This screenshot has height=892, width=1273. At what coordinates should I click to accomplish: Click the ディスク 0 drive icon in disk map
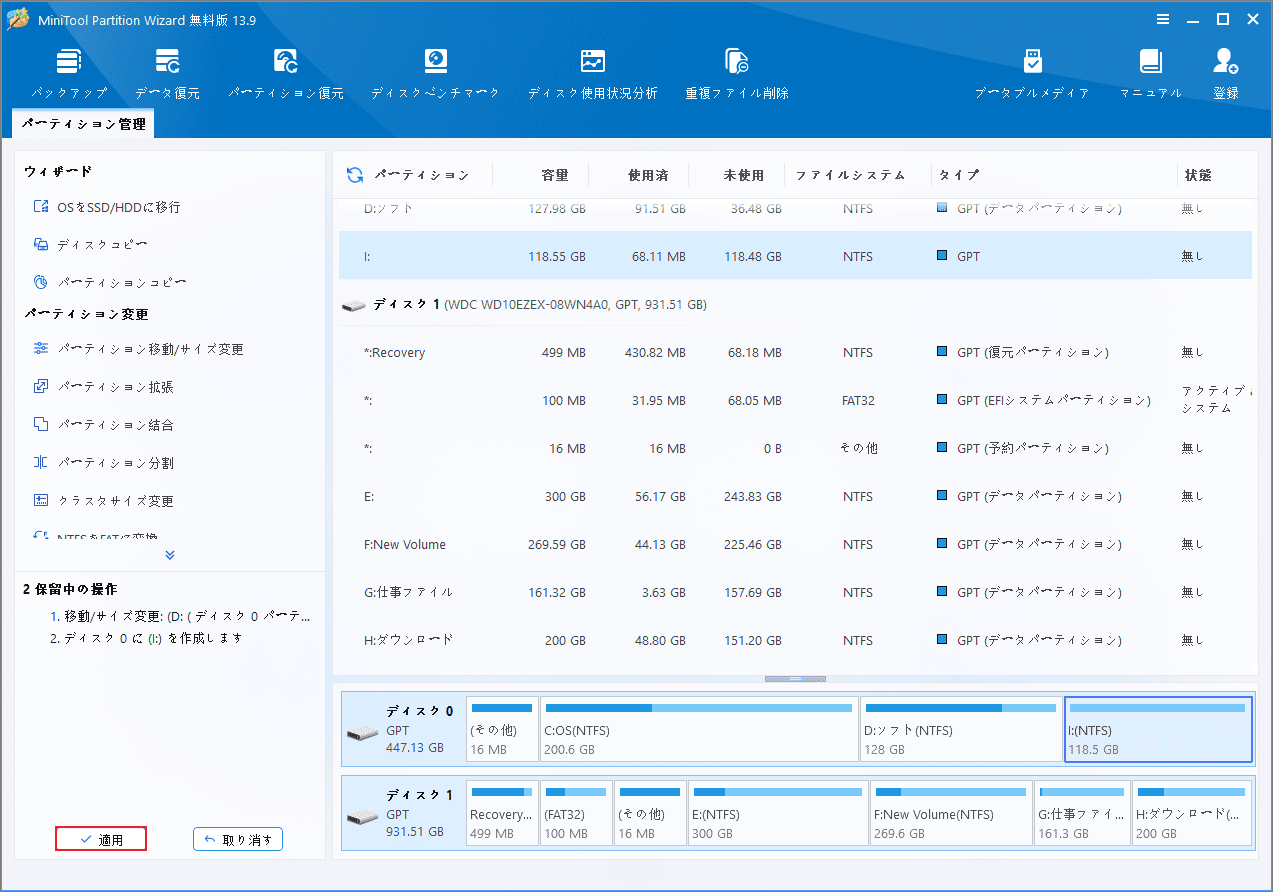(363, 734)
